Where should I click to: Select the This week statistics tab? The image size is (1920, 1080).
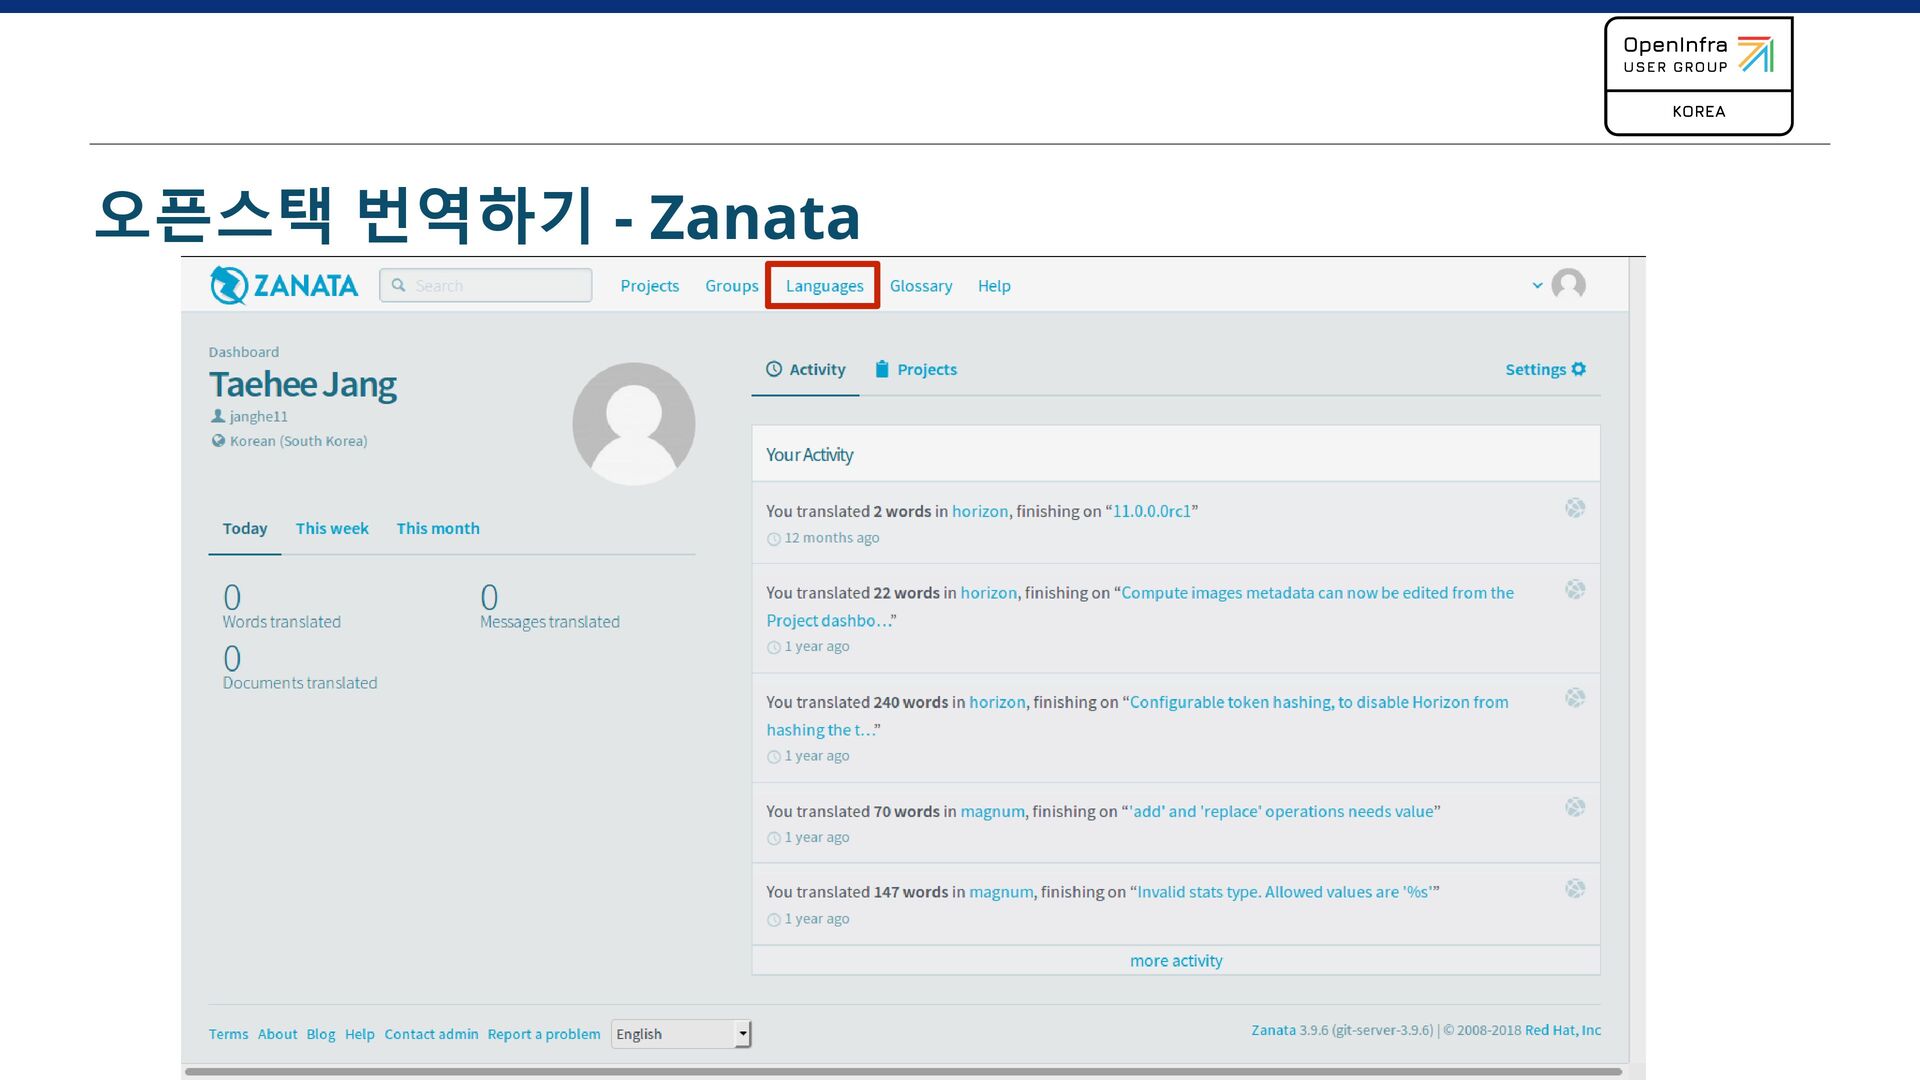[332, 529]
